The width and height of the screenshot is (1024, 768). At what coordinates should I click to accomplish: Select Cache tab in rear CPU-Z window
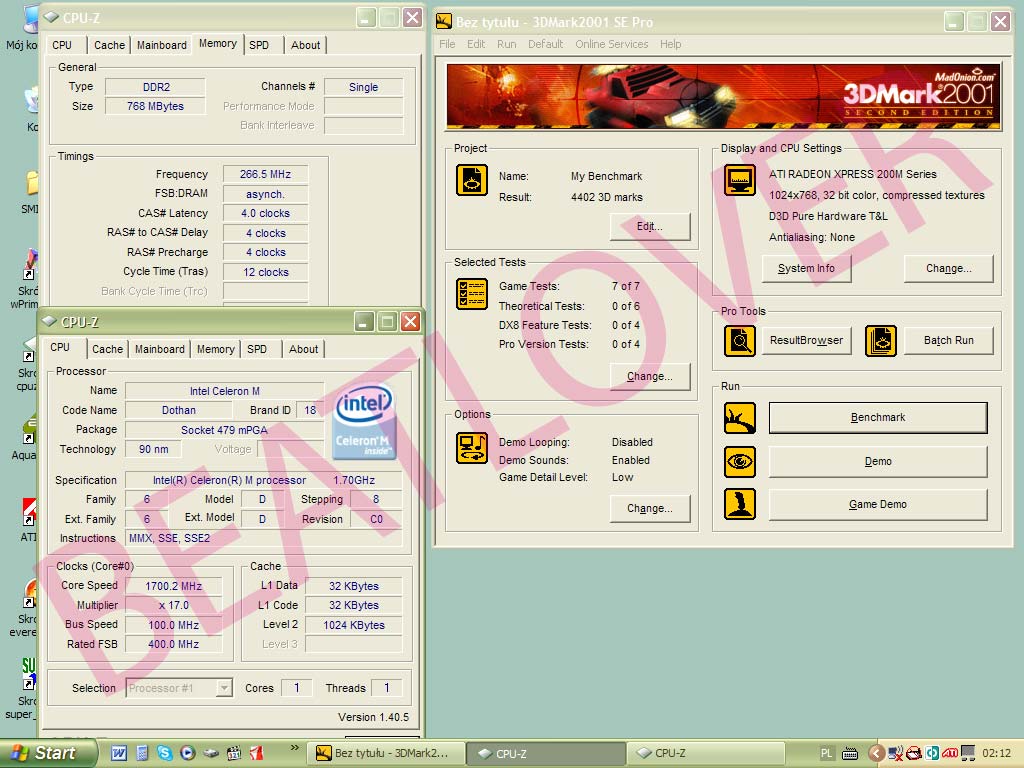click(109, 45)
